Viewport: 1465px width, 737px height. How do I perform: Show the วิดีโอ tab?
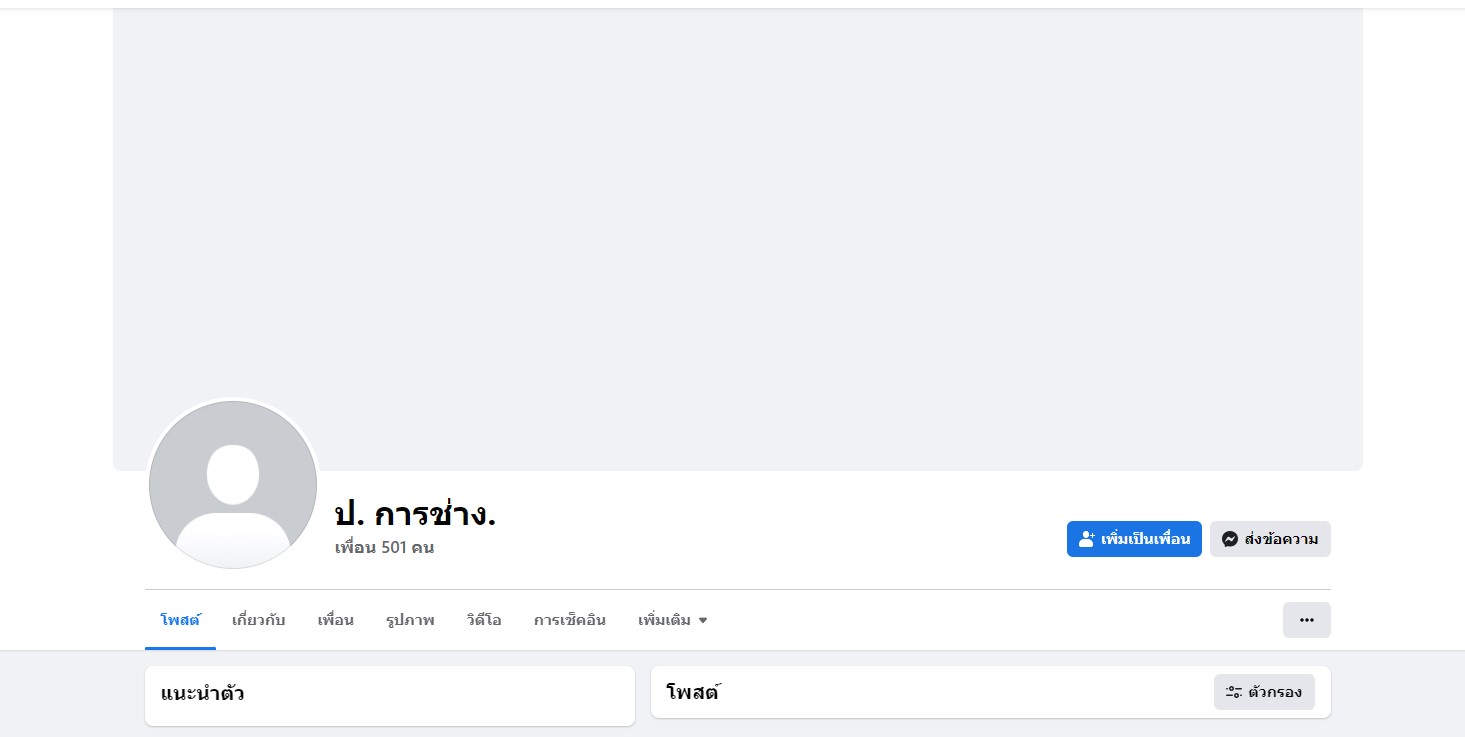(x=484, y=620)
